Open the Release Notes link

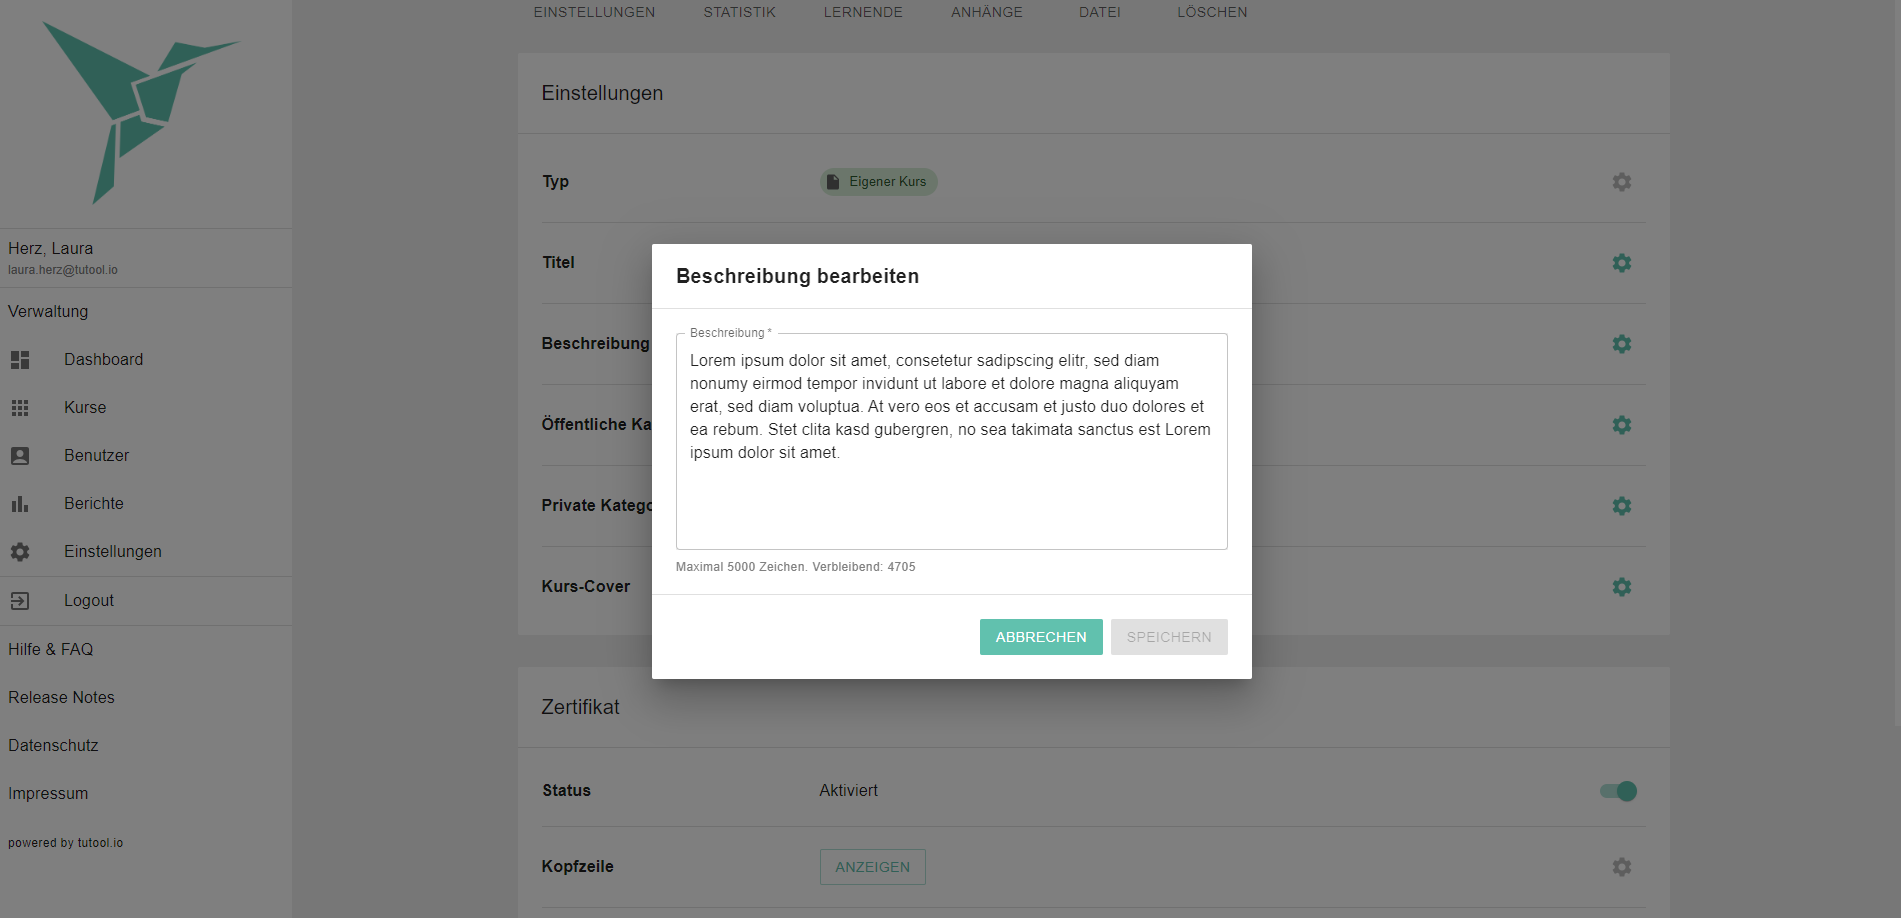tap(61, 698)
